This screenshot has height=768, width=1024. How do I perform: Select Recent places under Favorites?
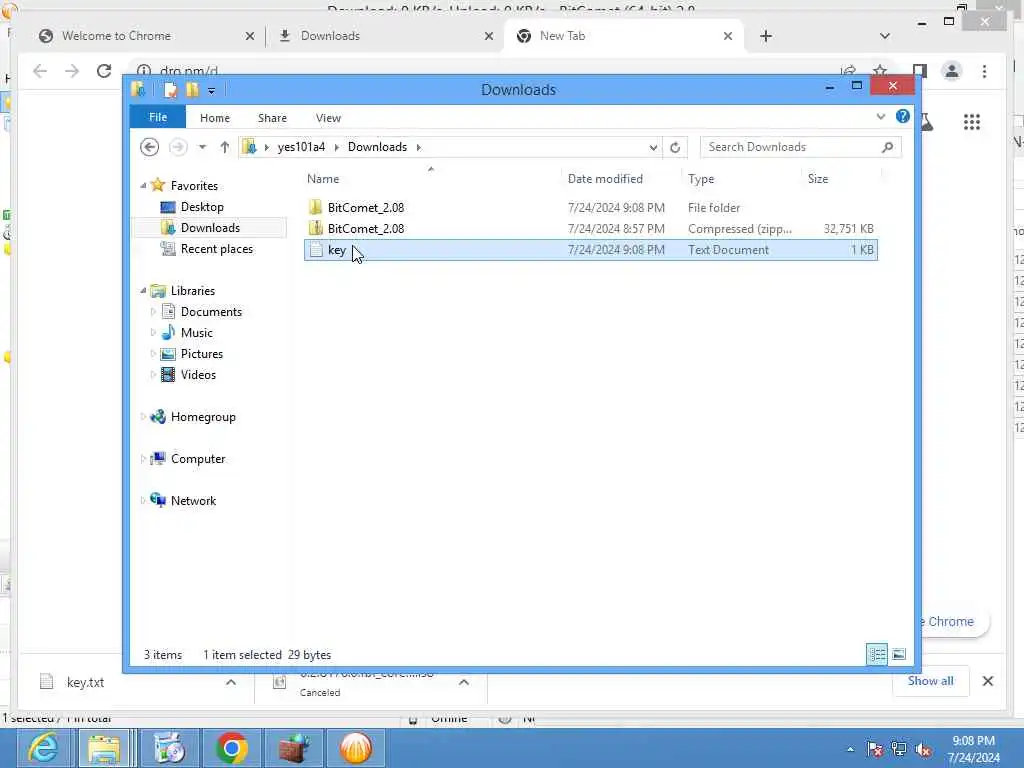[x=216, y=249]
